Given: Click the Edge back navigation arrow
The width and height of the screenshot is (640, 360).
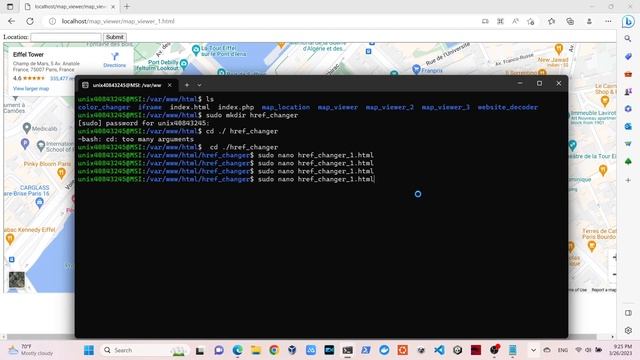Looking at the screenshot, I should point(11,21).
